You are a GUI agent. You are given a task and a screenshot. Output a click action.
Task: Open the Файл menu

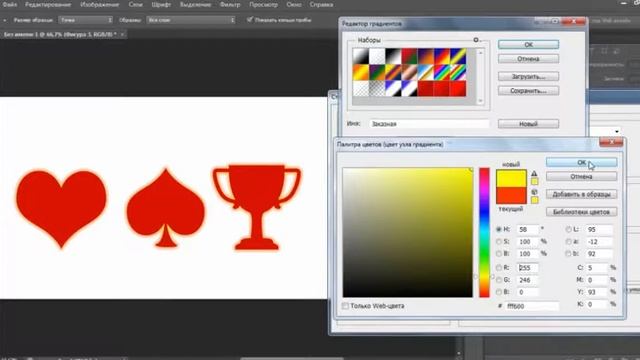10,4
